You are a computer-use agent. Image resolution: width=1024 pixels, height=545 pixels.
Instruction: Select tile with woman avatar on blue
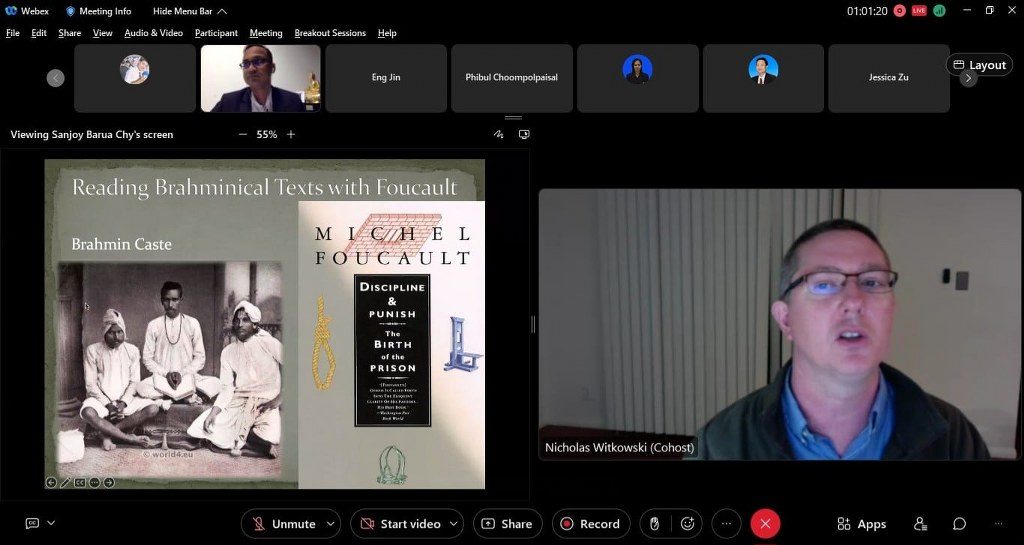point(637,78)
